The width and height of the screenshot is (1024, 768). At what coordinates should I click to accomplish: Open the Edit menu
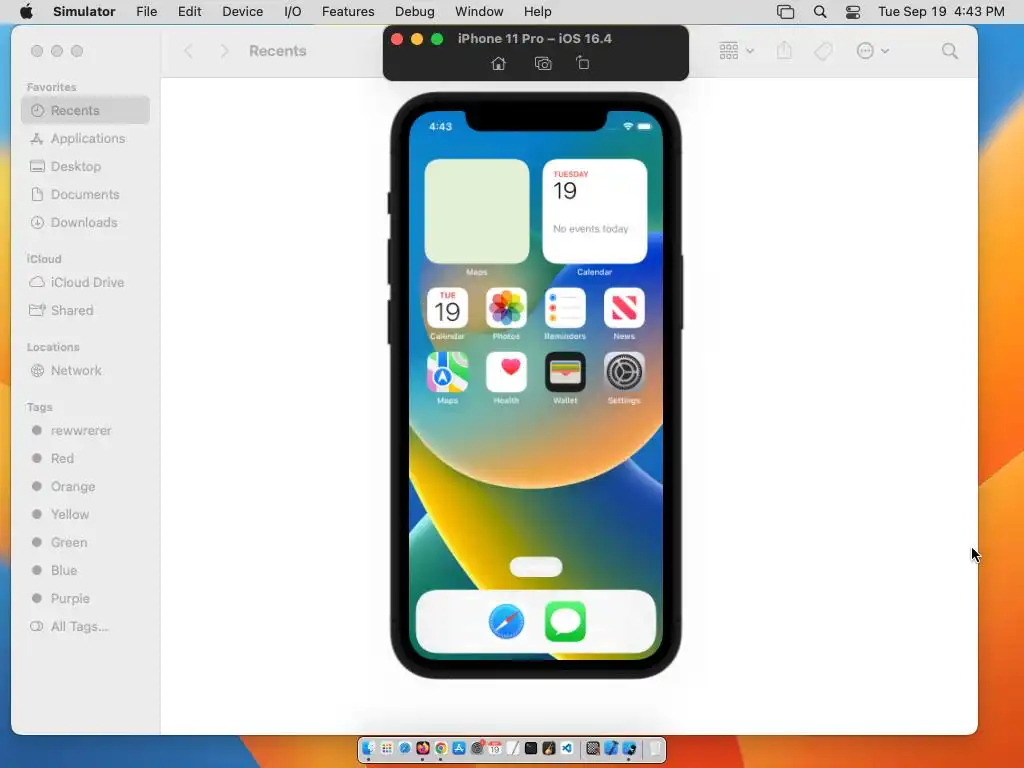click(x=189, y=12)
